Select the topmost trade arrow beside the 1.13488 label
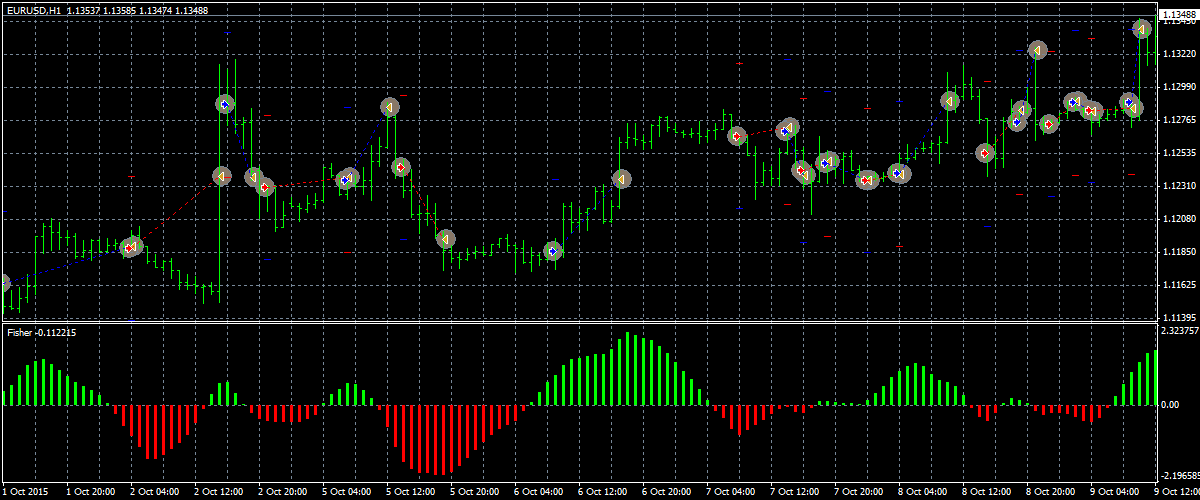Screen dimensions: 1200x500 point(1142,29)
